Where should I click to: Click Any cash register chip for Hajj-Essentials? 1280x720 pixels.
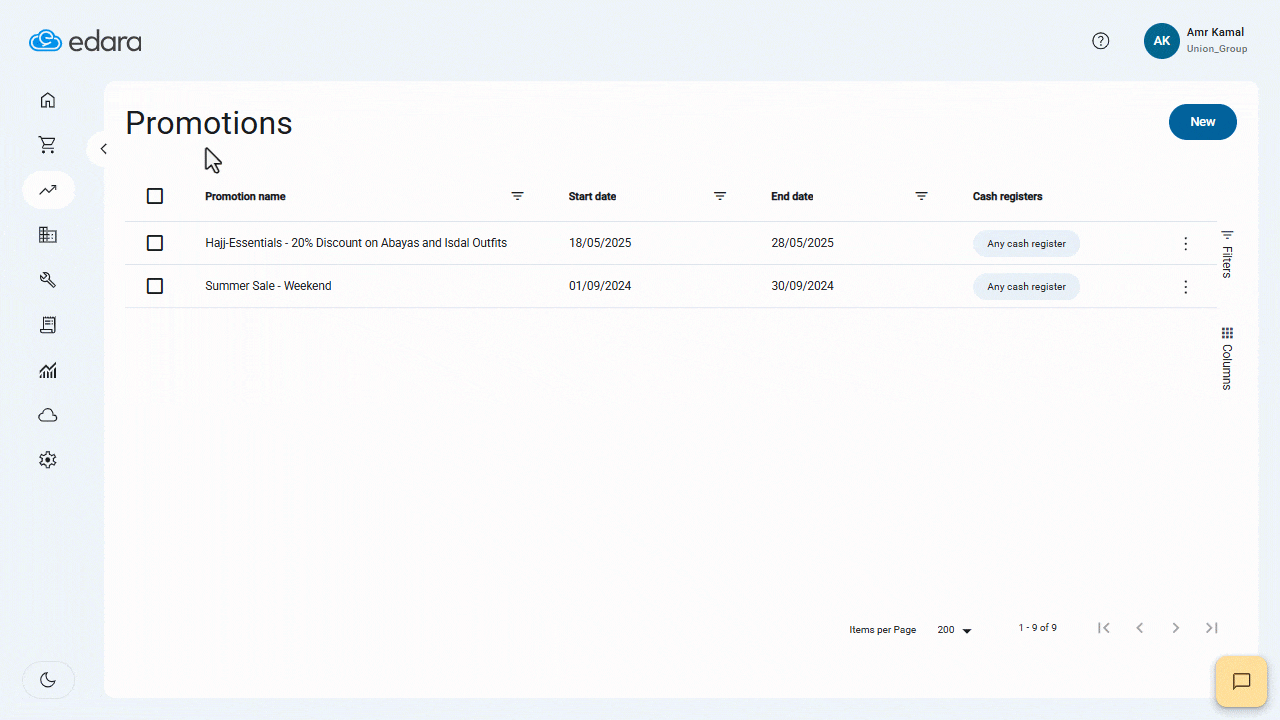pos(1026,243)
